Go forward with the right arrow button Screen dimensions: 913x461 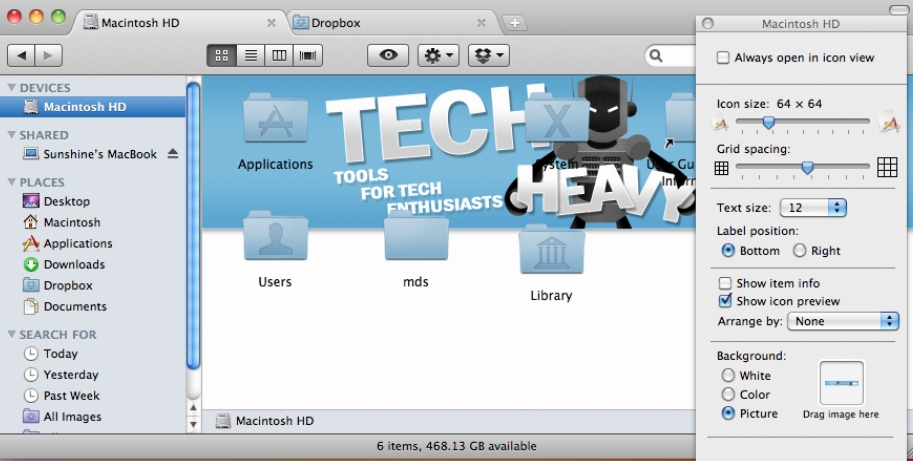click(x=48, y=55)
